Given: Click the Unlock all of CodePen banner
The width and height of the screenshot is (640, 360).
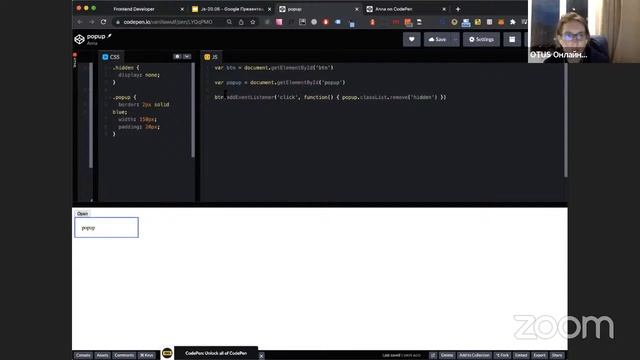Looking at the screenshot, I should point(216,353).
